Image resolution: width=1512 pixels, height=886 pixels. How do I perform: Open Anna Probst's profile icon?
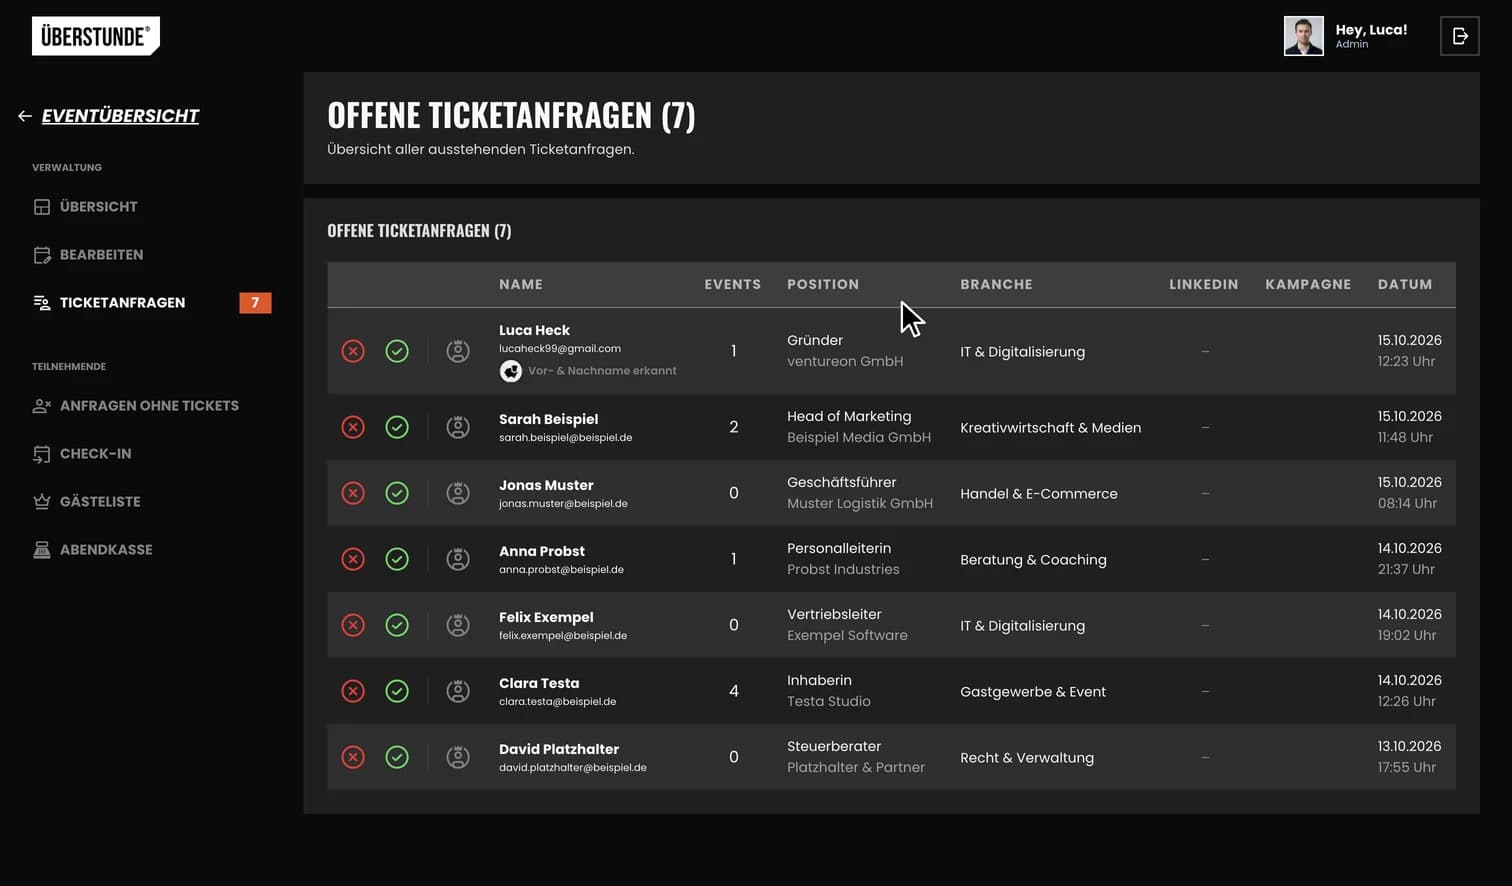click(x=458, y=559)
